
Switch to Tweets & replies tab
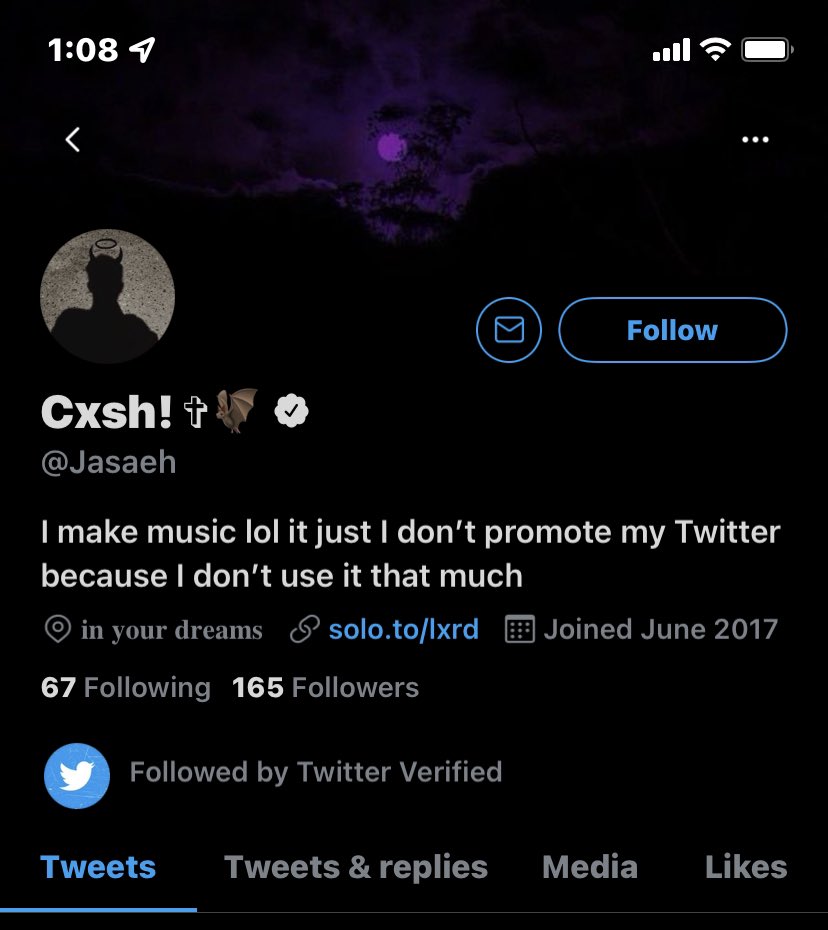356,867
